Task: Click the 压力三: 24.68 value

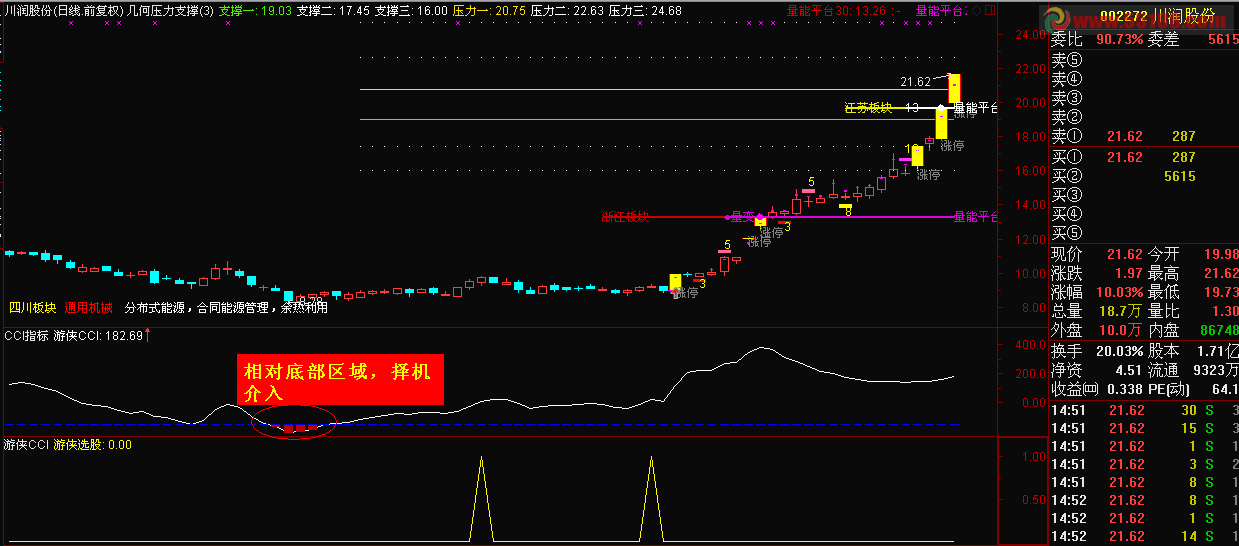Action: (x=645, y=10)
